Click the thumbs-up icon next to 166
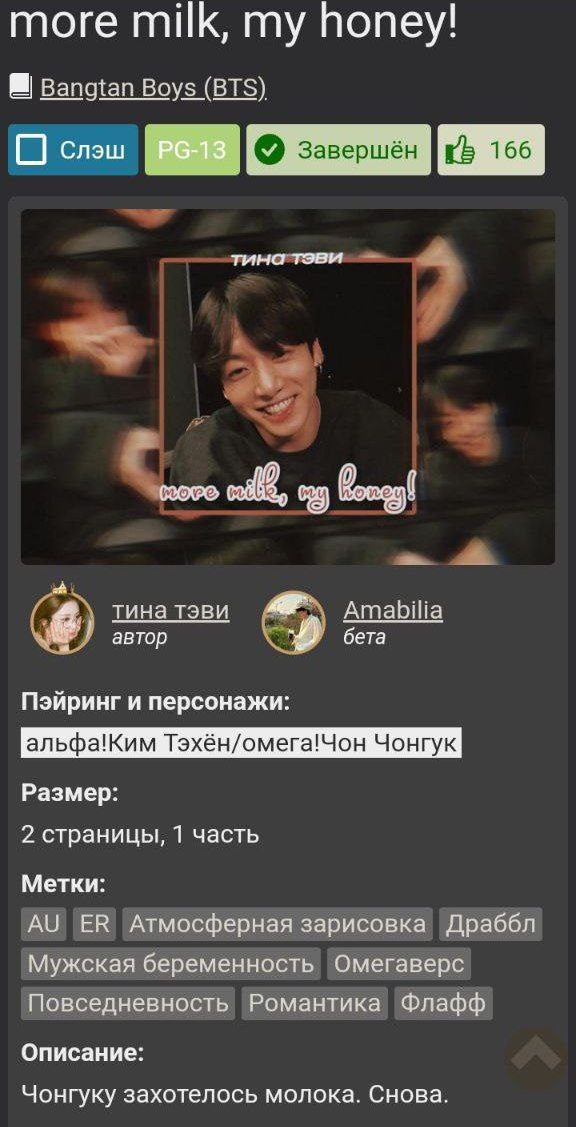Image resolution: width=576 pixels, height=1127 pixels. (460, 150)
